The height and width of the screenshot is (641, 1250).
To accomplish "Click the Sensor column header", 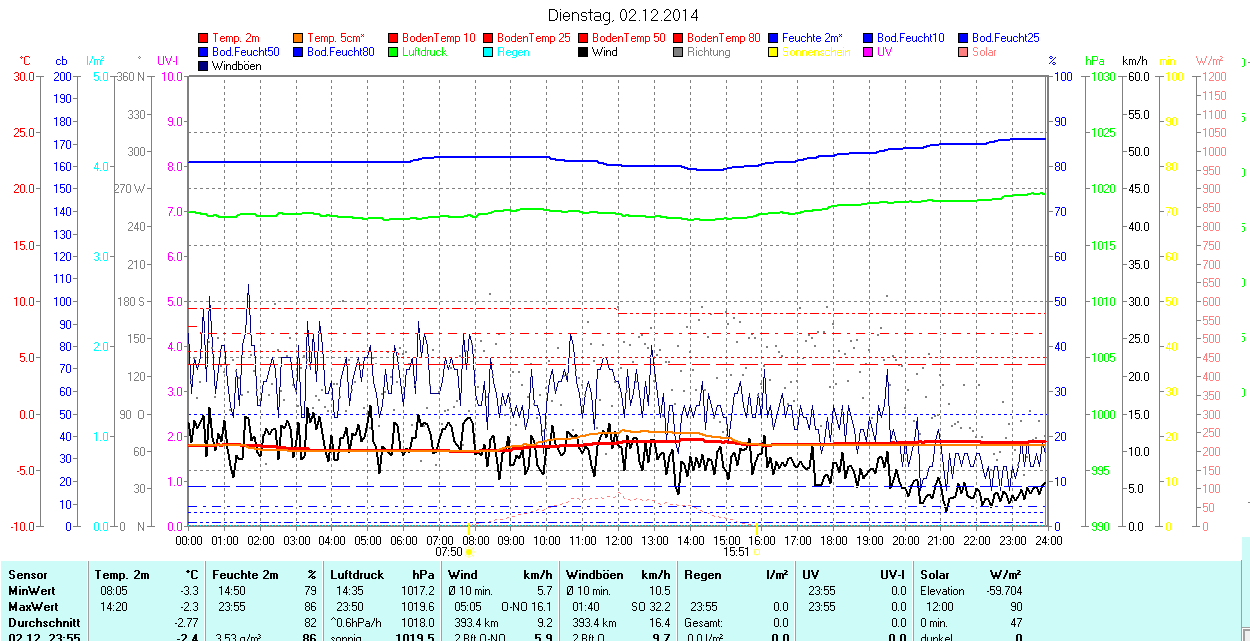I will (x=28, y=575).
